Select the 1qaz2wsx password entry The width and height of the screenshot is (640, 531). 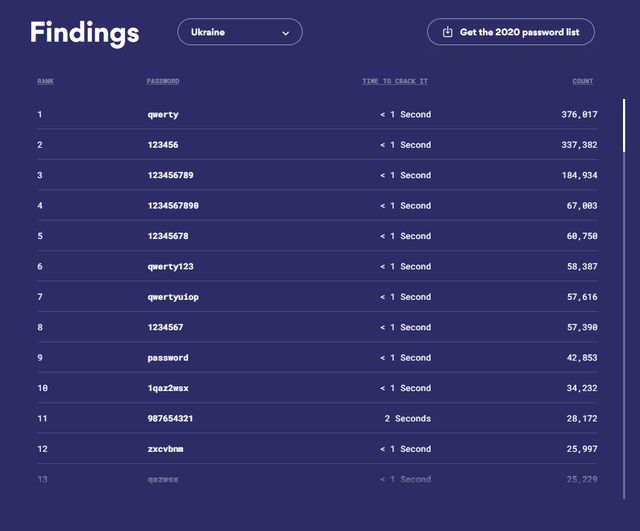tap(167, 388)
